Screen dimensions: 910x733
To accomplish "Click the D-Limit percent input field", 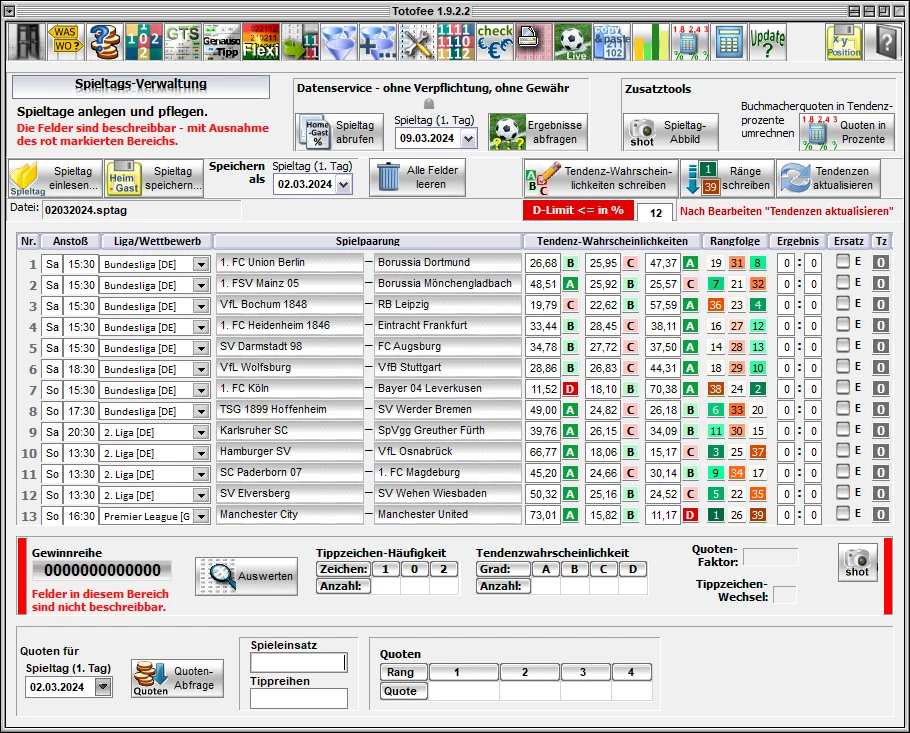I will pos(655,212).
